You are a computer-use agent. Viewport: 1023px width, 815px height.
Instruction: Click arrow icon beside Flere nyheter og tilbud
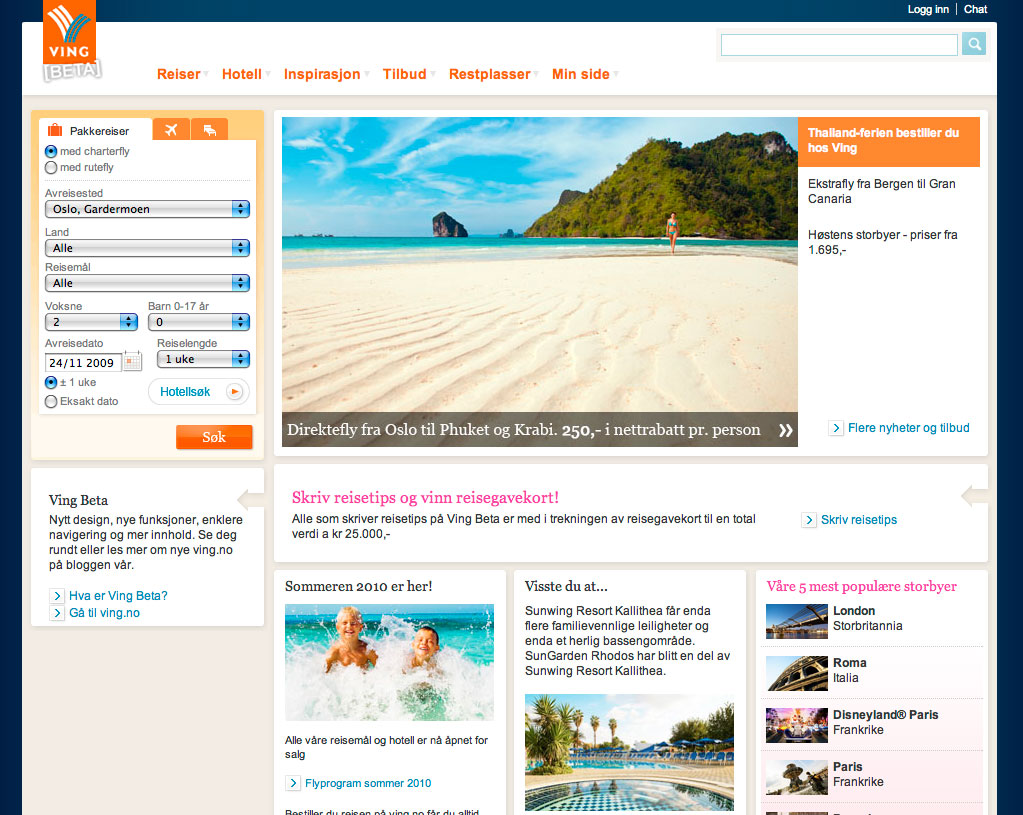[x=836, y=428]
